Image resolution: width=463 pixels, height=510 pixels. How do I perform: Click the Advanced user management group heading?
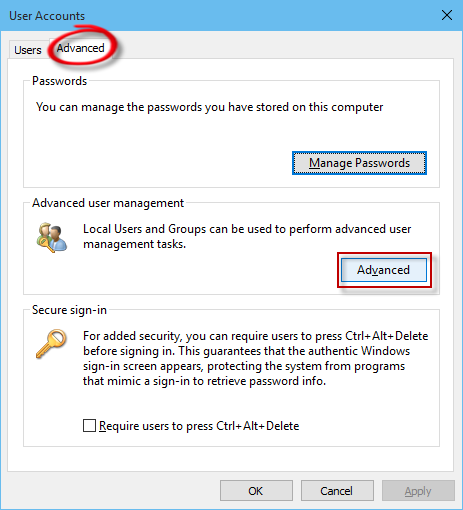pyautogui.click(x=108, y=203)
